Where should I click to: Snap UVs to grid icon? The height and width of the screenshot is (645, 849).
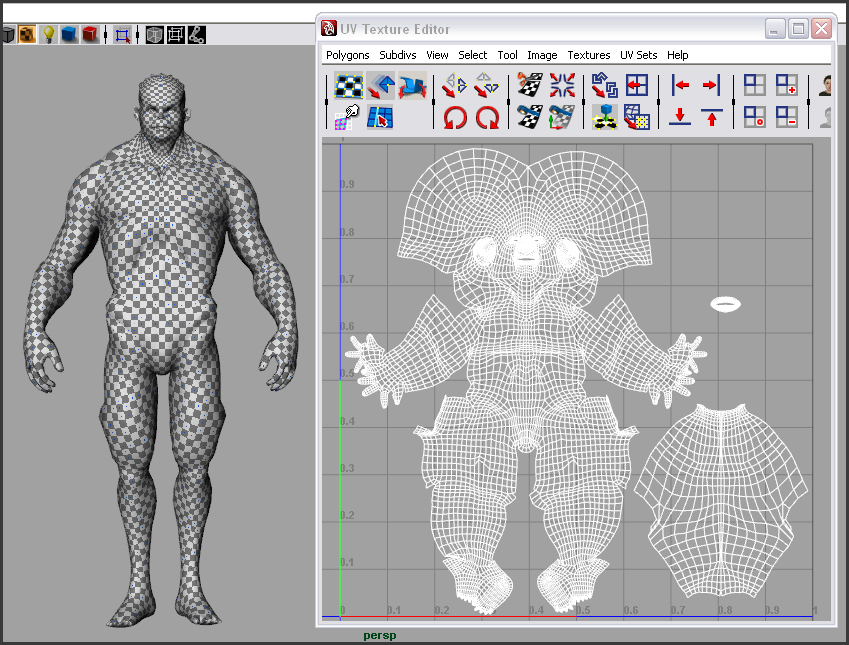tap(637, 117)
